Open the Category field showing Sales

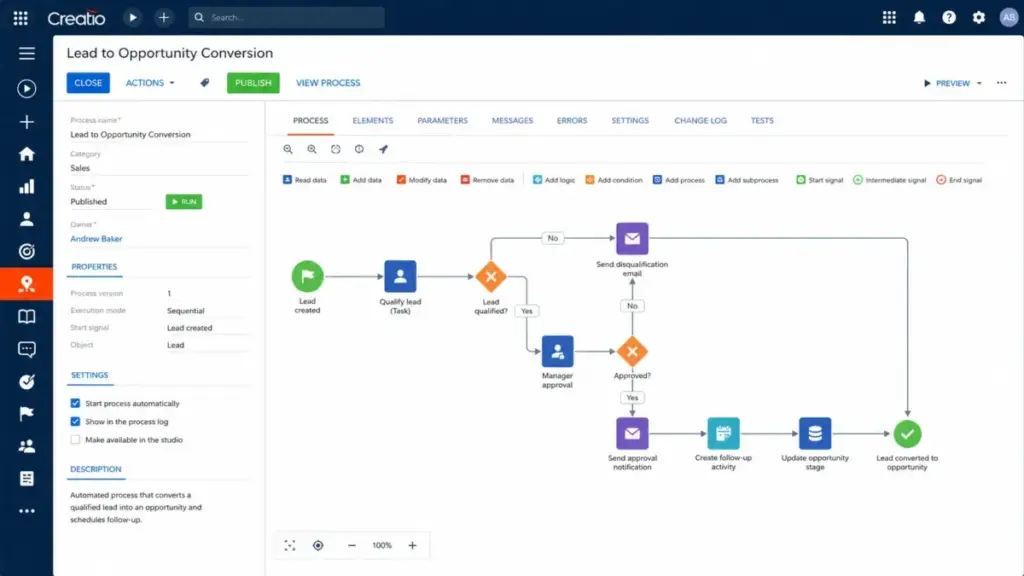pos(159,168)
